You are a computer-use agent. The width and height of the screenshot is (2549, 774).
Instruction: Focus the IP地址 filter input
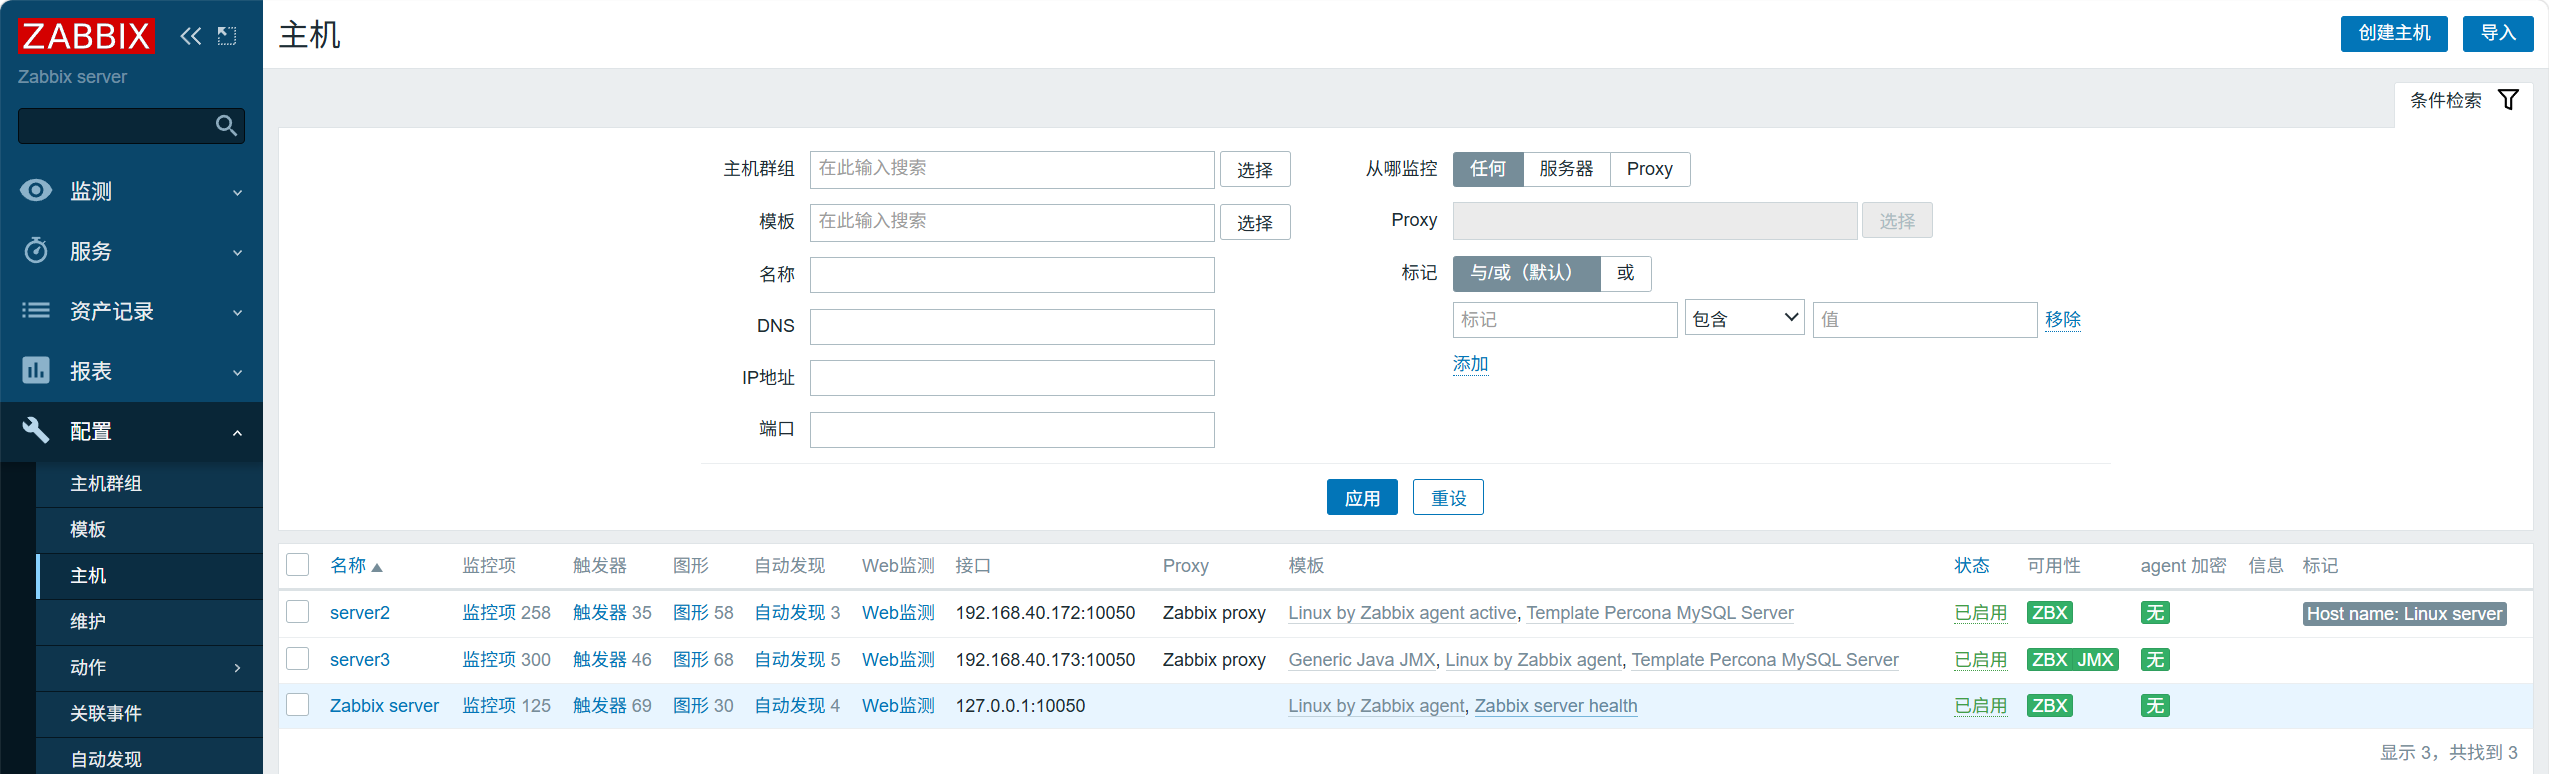[1012, 378]
